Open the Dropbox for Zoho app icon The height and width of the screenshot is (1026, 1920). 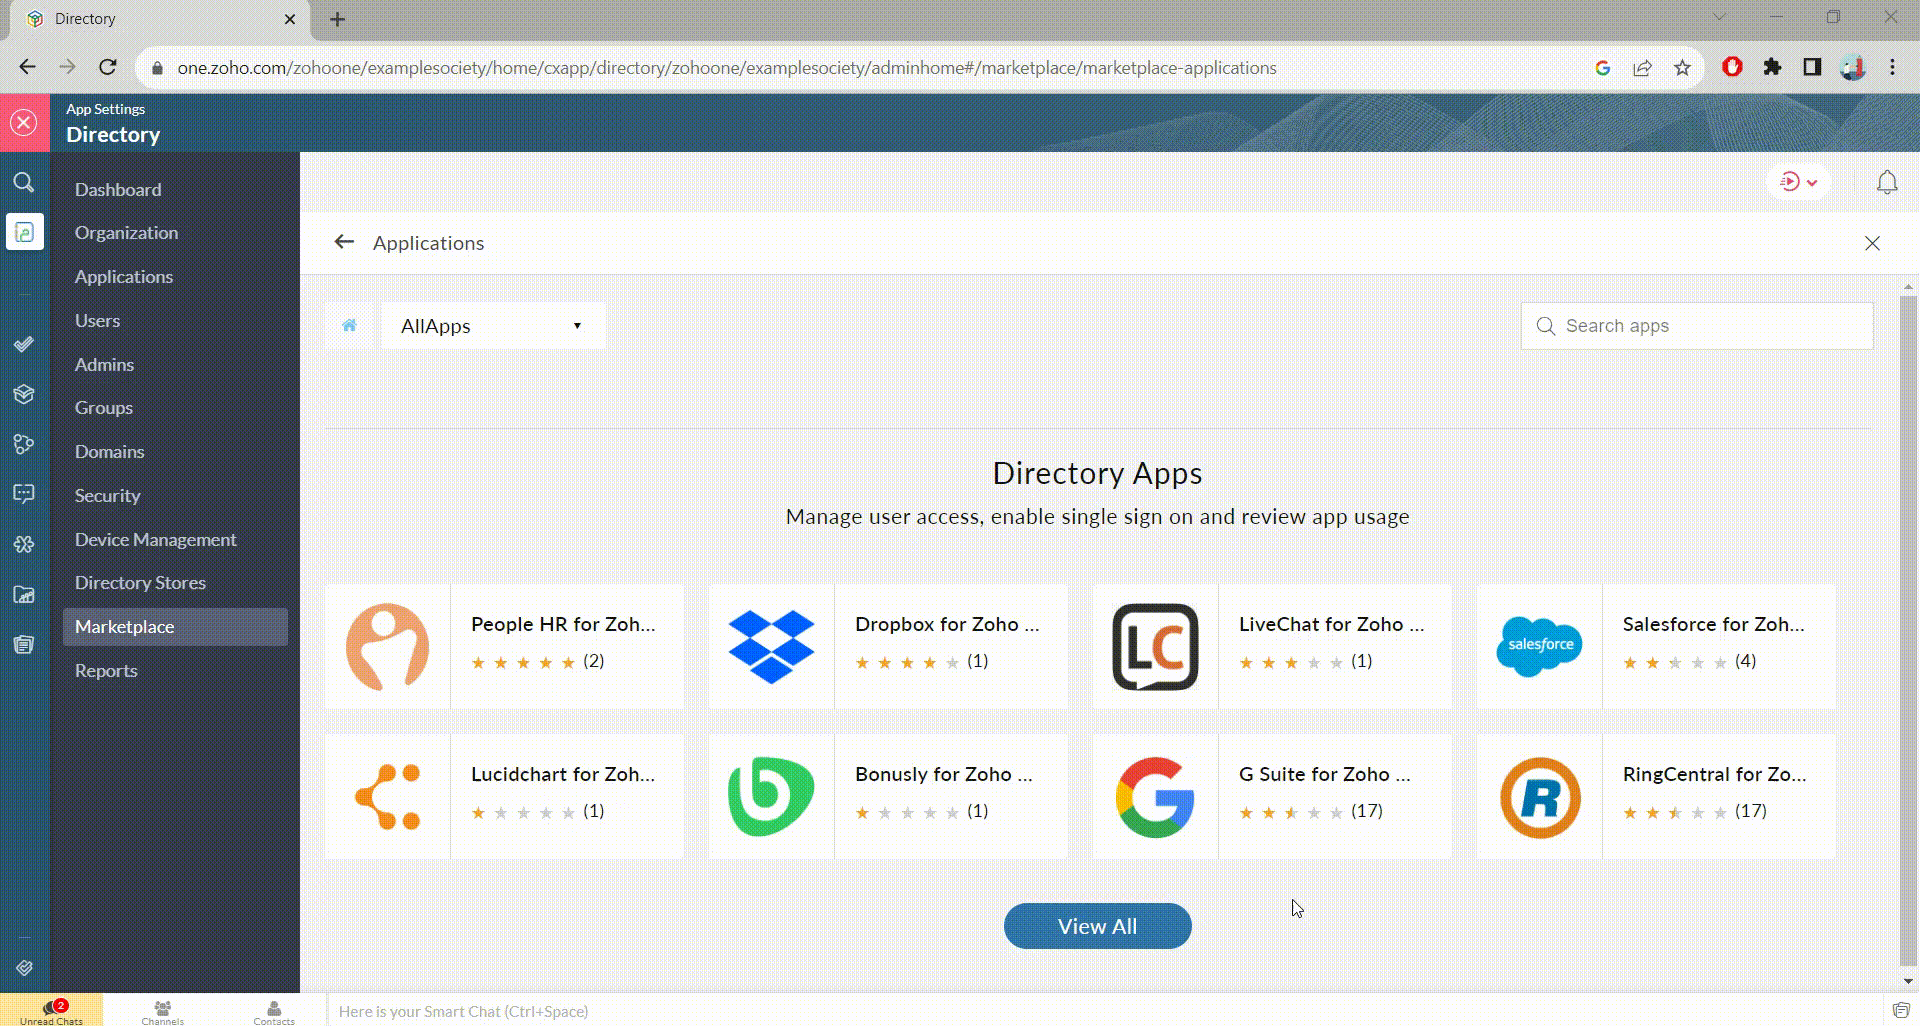[771, 647]
